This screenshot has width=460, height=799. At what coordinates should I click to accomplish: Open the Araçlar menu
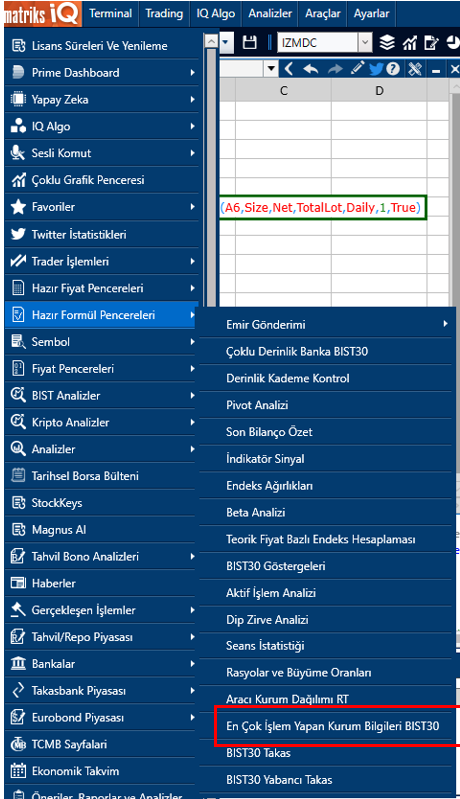coord(323,13)
